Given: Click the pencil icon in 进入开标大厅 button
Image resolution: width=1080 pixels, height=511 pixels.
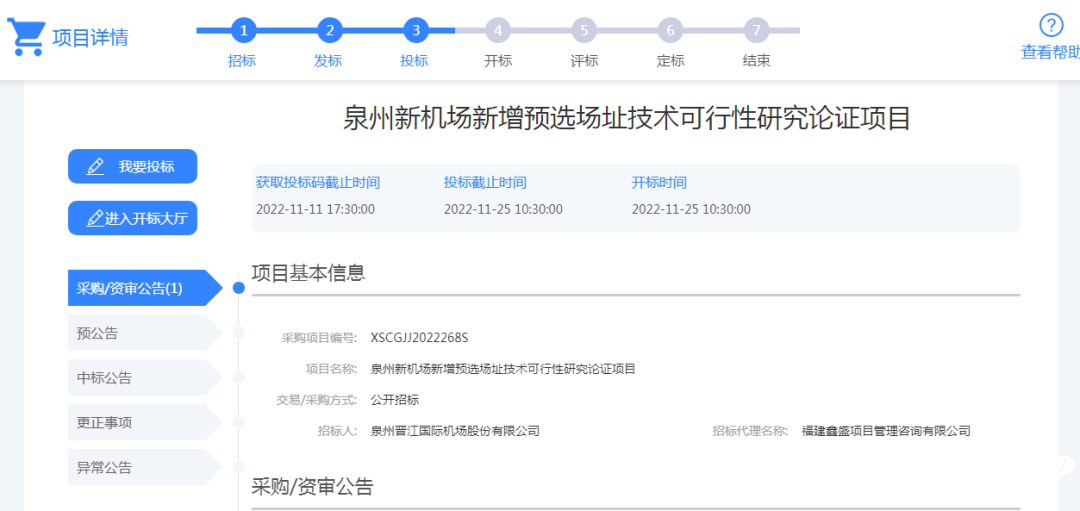Looking at the screenshot, I should tap(95, 218).
